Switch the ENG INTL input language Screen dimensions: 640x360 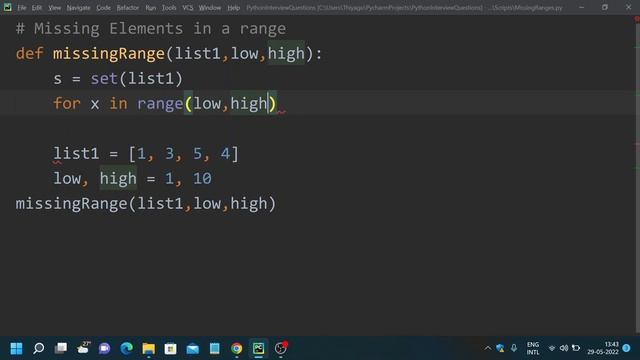coord(533,348)
